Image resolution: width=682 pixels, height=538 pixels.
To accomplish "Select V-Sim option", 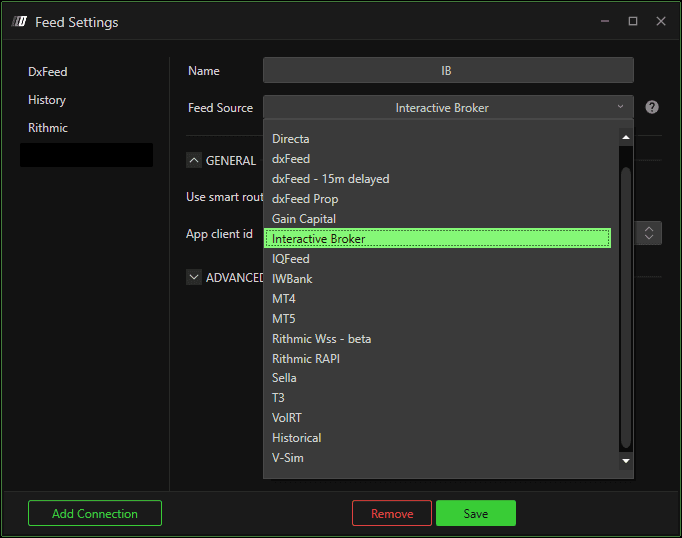I will 437,458.
